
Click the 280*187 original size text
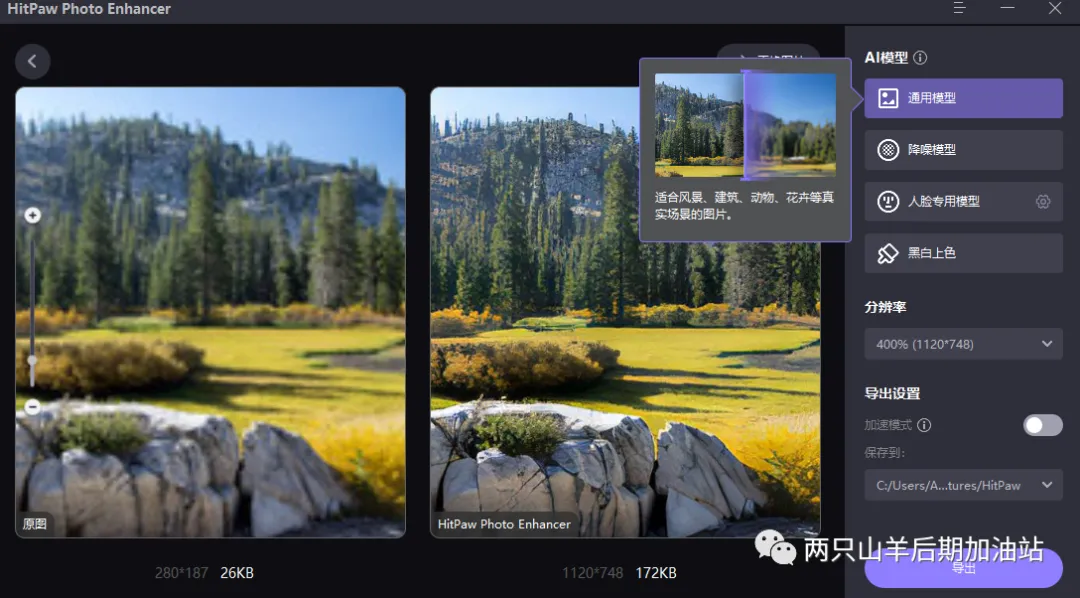click(181, 573)
